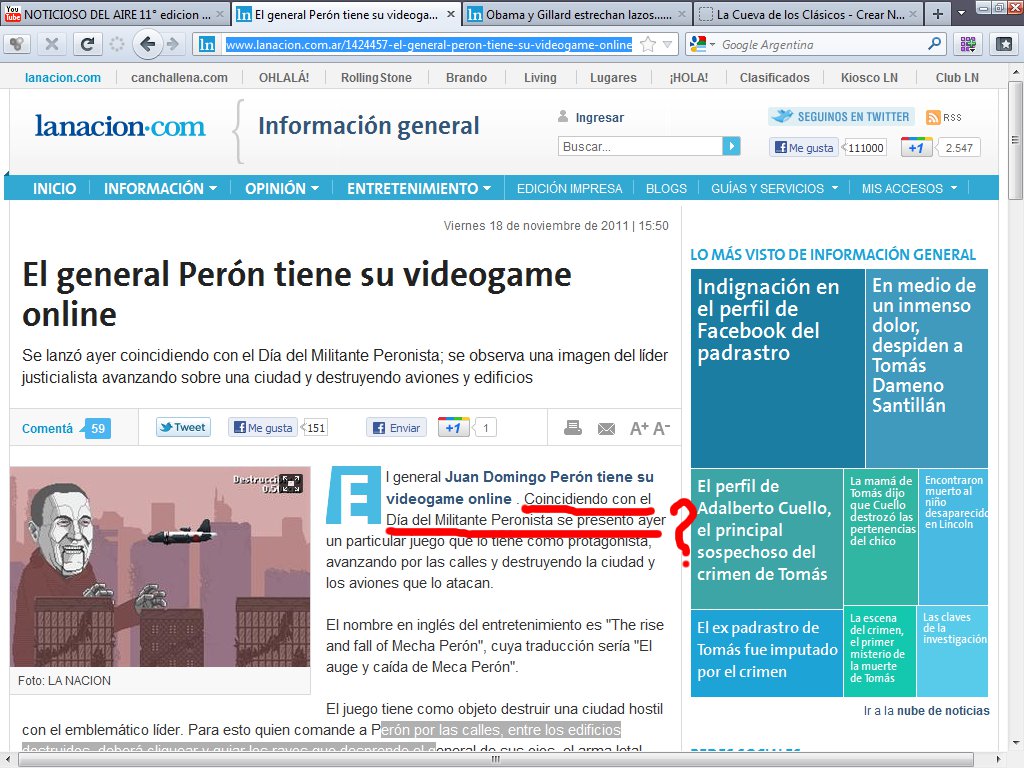Increase text size with A+ icon
Screen dimensions: 1024x768
pos(639,428)
